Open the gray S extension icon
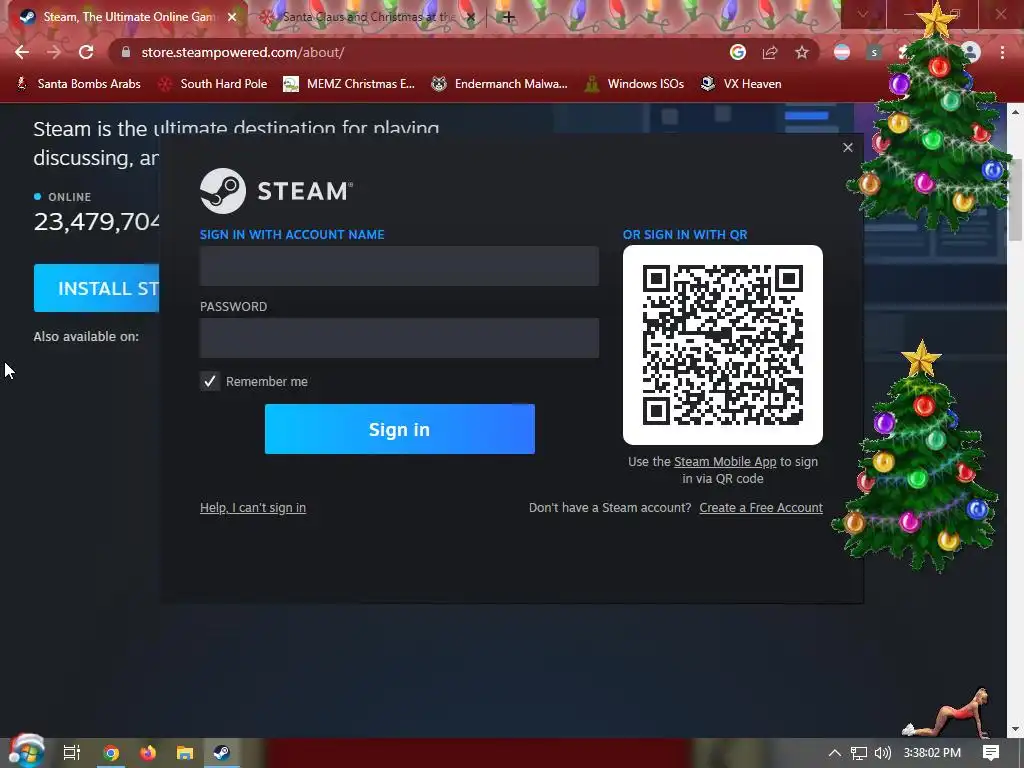The image size is (1024, 768). pyautogui.click(x=874, y=52)
